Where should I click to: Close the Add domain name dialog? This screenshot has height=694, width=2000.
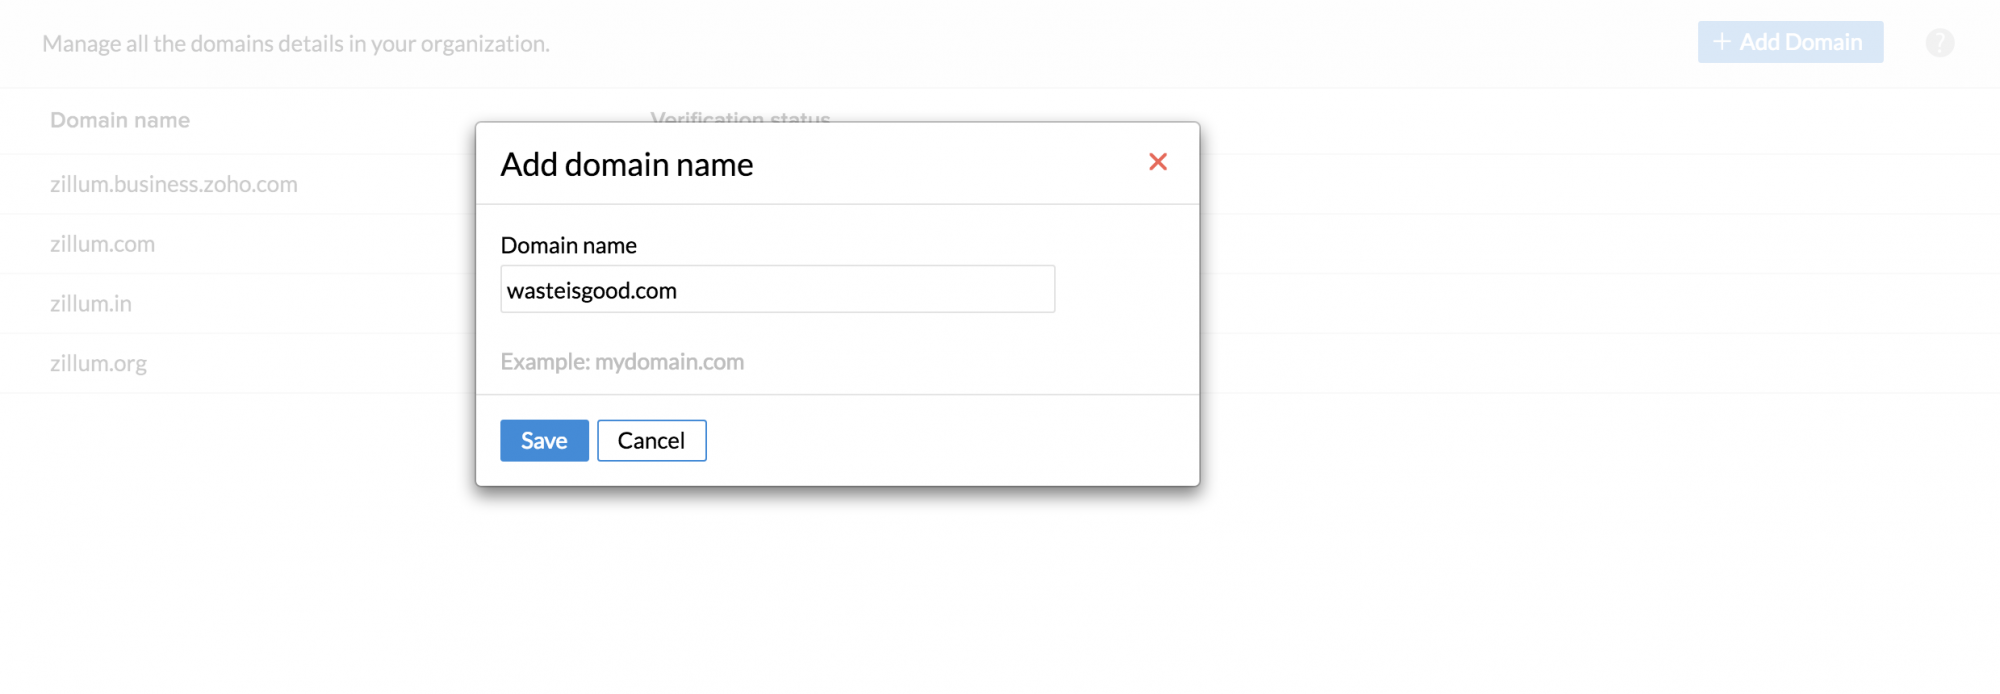coord(1158,162)
